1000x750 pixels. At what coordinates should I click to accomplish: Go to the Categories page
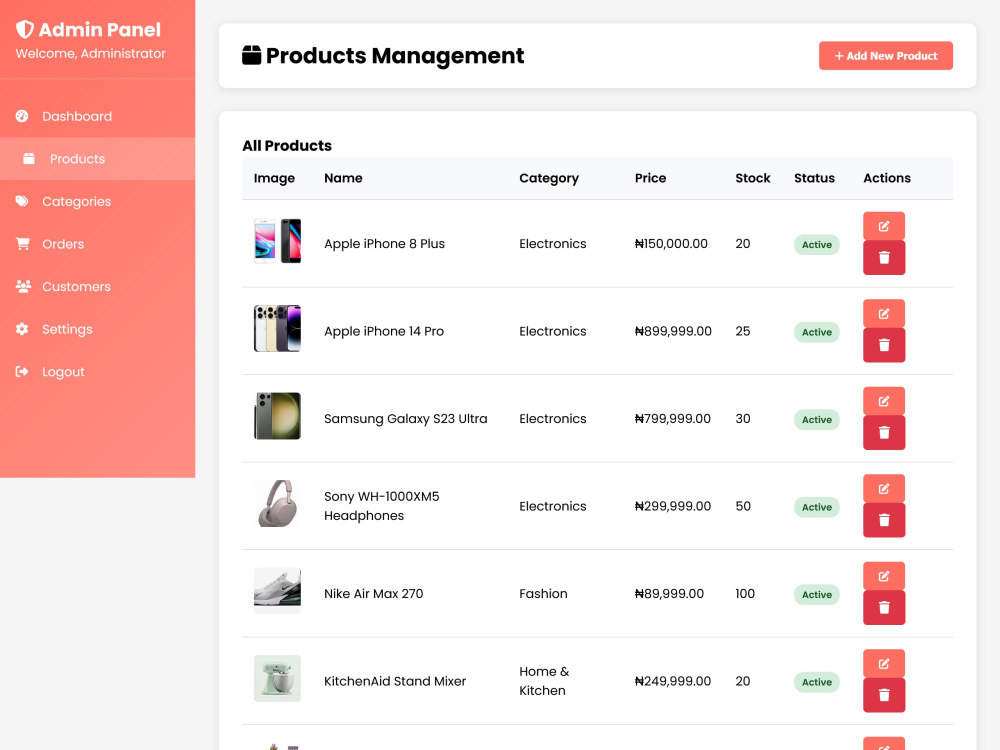(98, 202)
